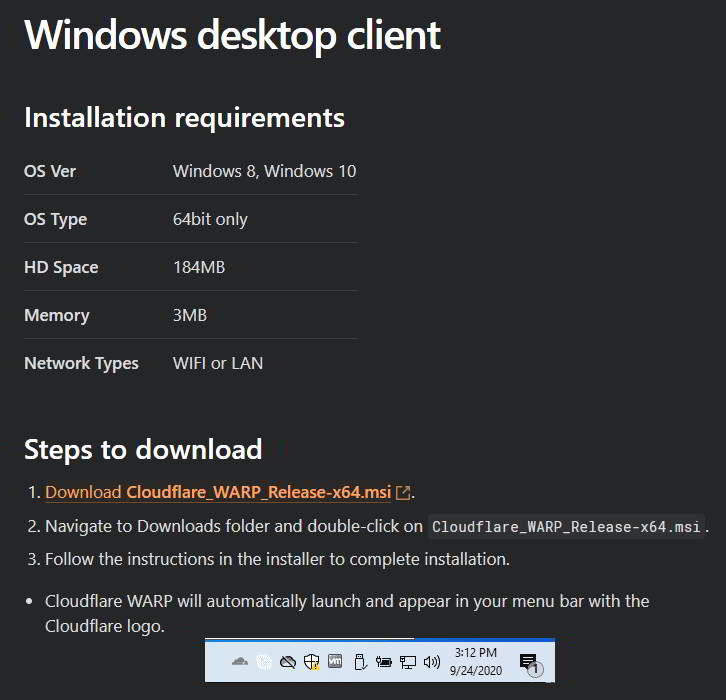Select the inline code Cloudflare_WARP_Release-x64.msi in step 2

click(566, 526)
